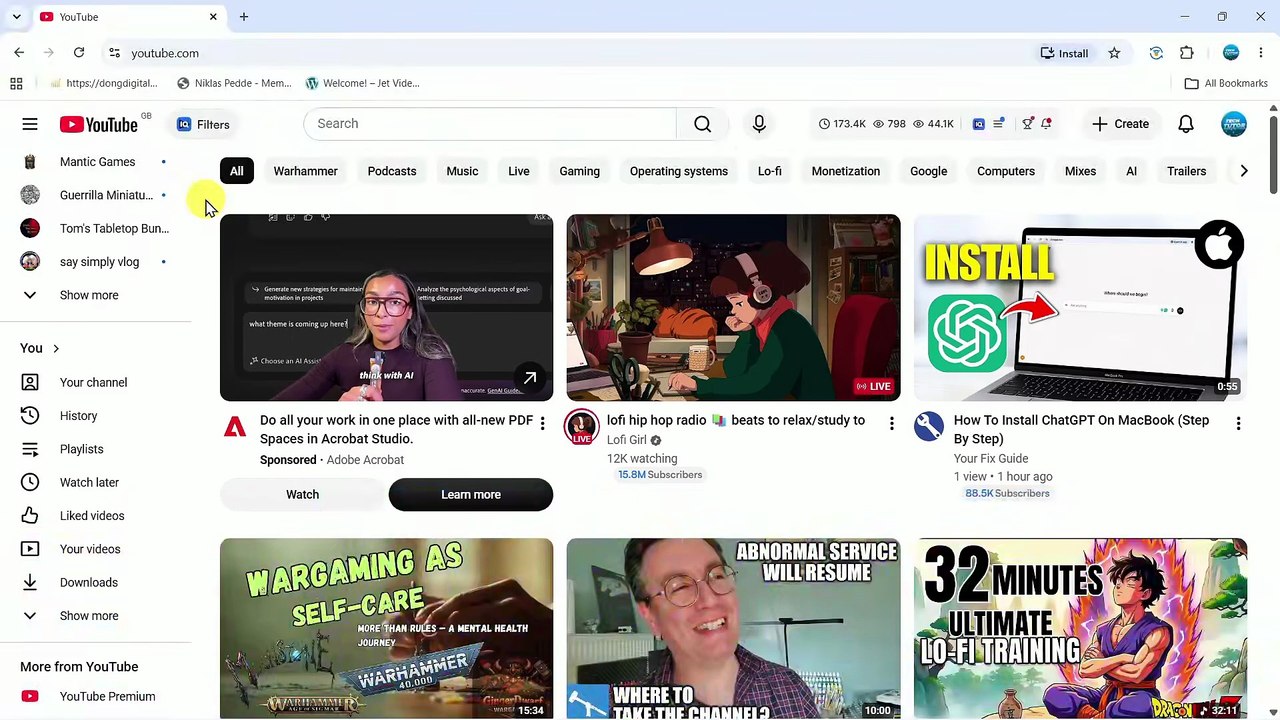Show more category chips with right arrow
This screenshot has height=720, width=1280.
(x=1243, y=171)
